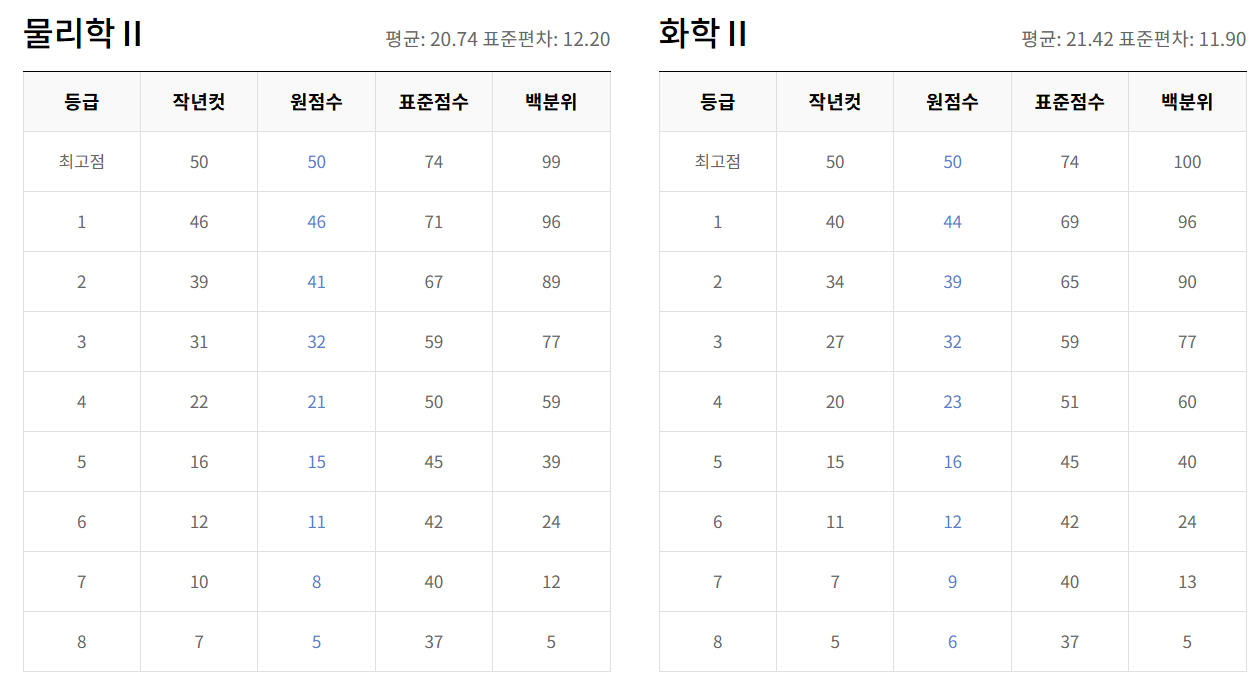
Task: Click 표준점수 header in 화학 II table
Action: [1070, 102]
